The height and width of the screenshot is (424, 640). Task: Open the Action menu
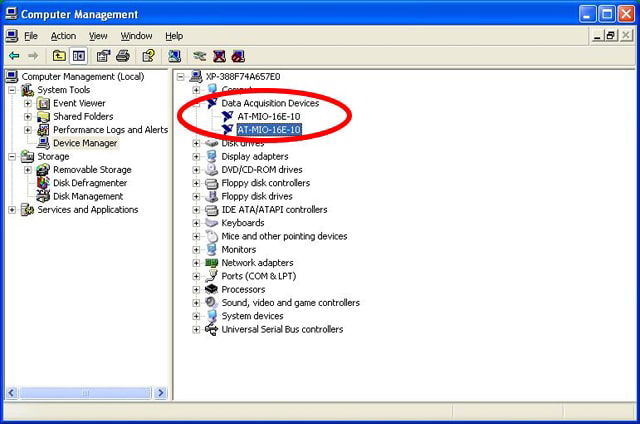point(63,36)
